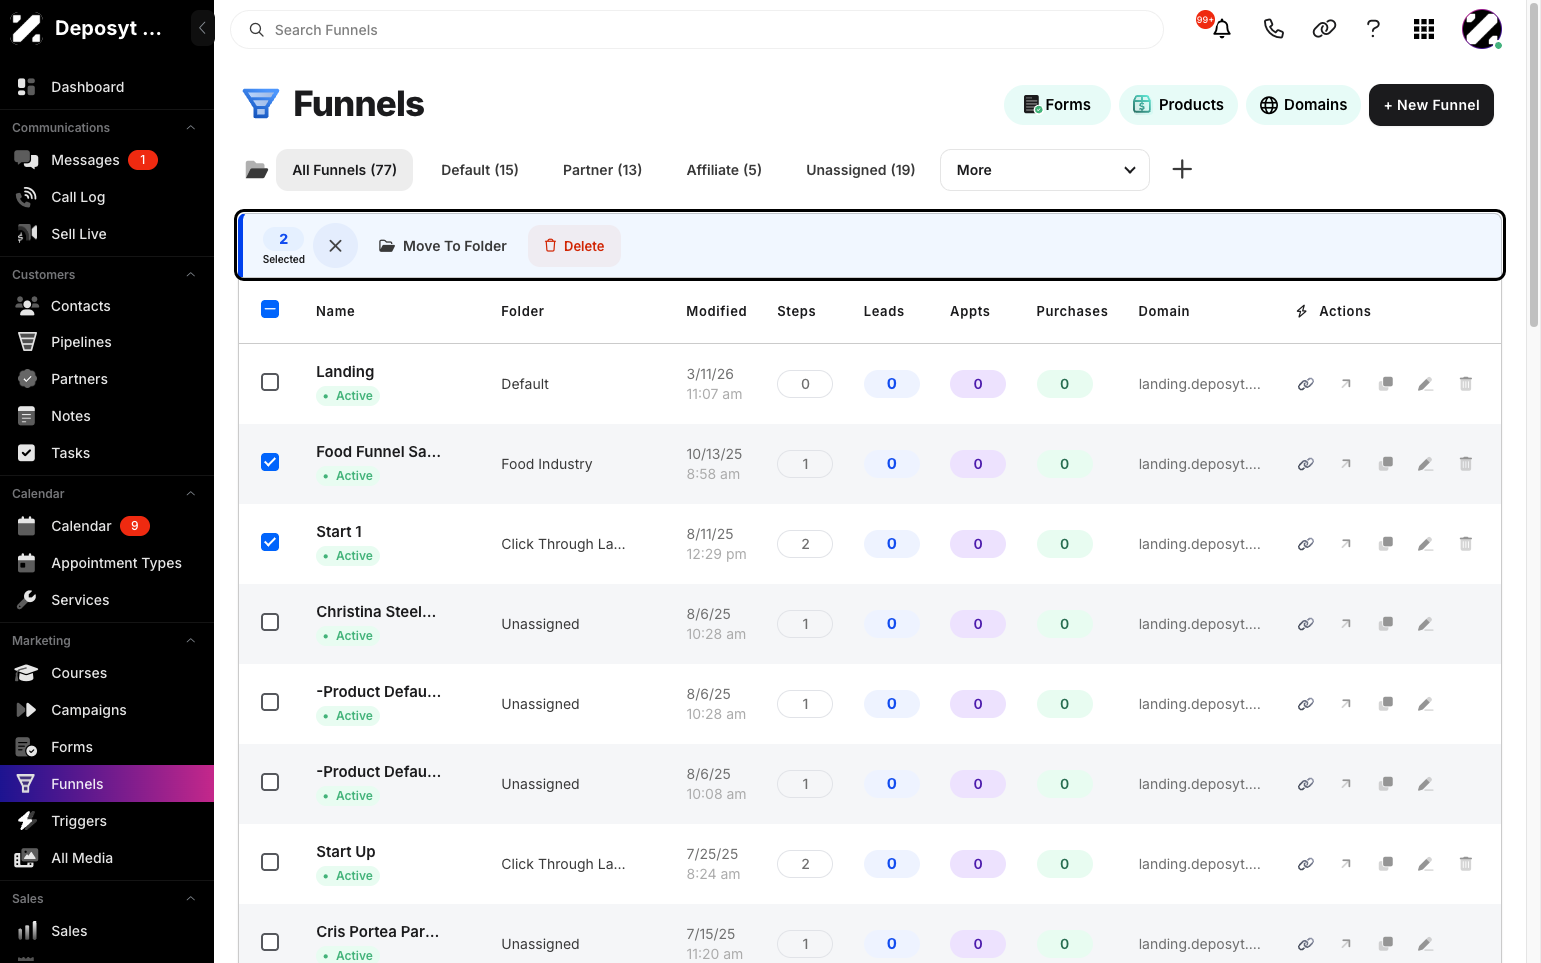Screen dimensions: 1541x963
Task: Edit the Christina Steel... funnel pencil icon
Action: click(x=1425, y=624)
